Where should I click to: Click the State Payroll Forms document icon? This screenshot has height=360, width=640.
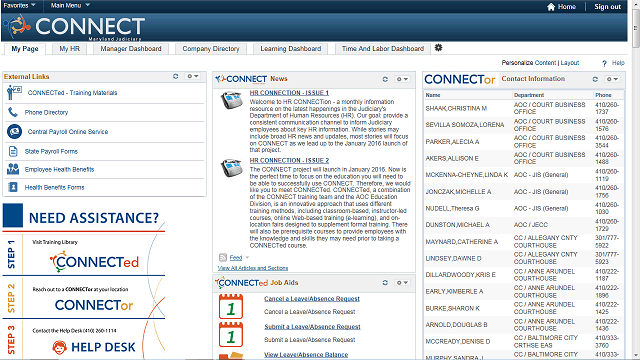13,151
